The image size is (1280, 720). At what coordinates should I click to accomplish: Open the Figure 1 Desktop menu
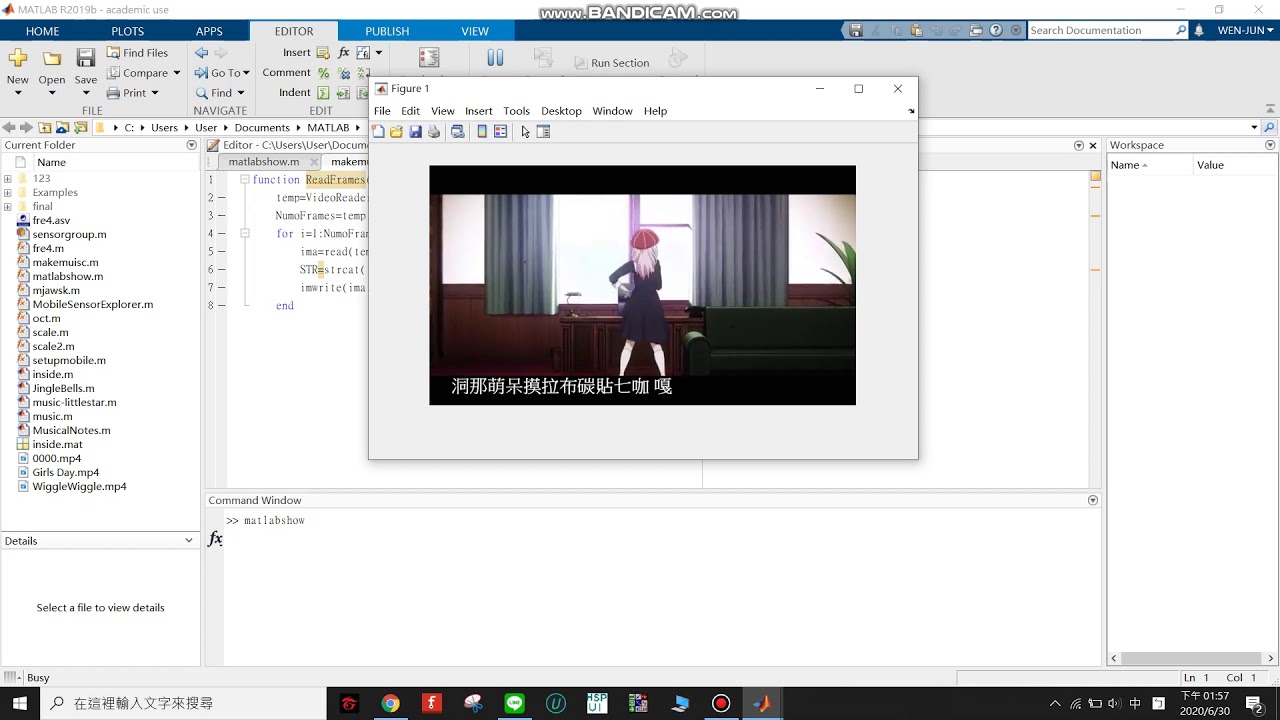pyautogui.click(x=561, y=111)
